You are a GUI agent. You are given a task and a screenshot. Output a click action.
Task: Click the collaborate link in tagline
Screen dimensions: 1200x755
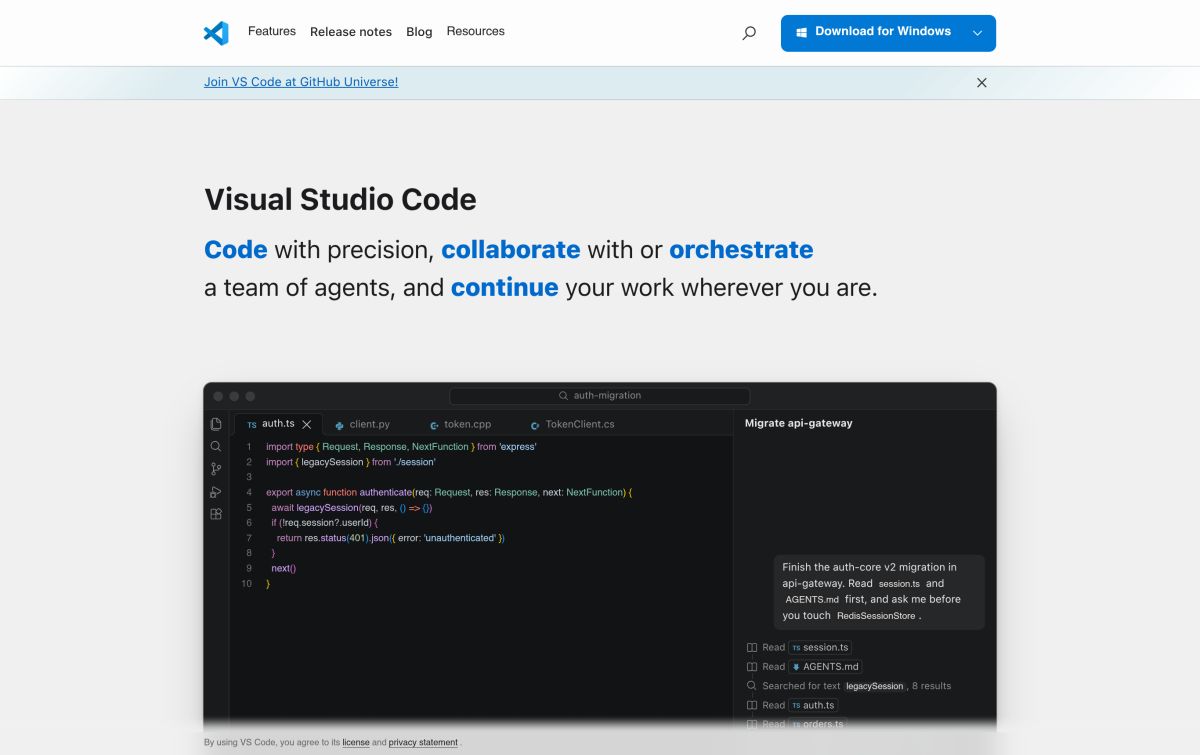pyautogui.click(x=511, y=249)
